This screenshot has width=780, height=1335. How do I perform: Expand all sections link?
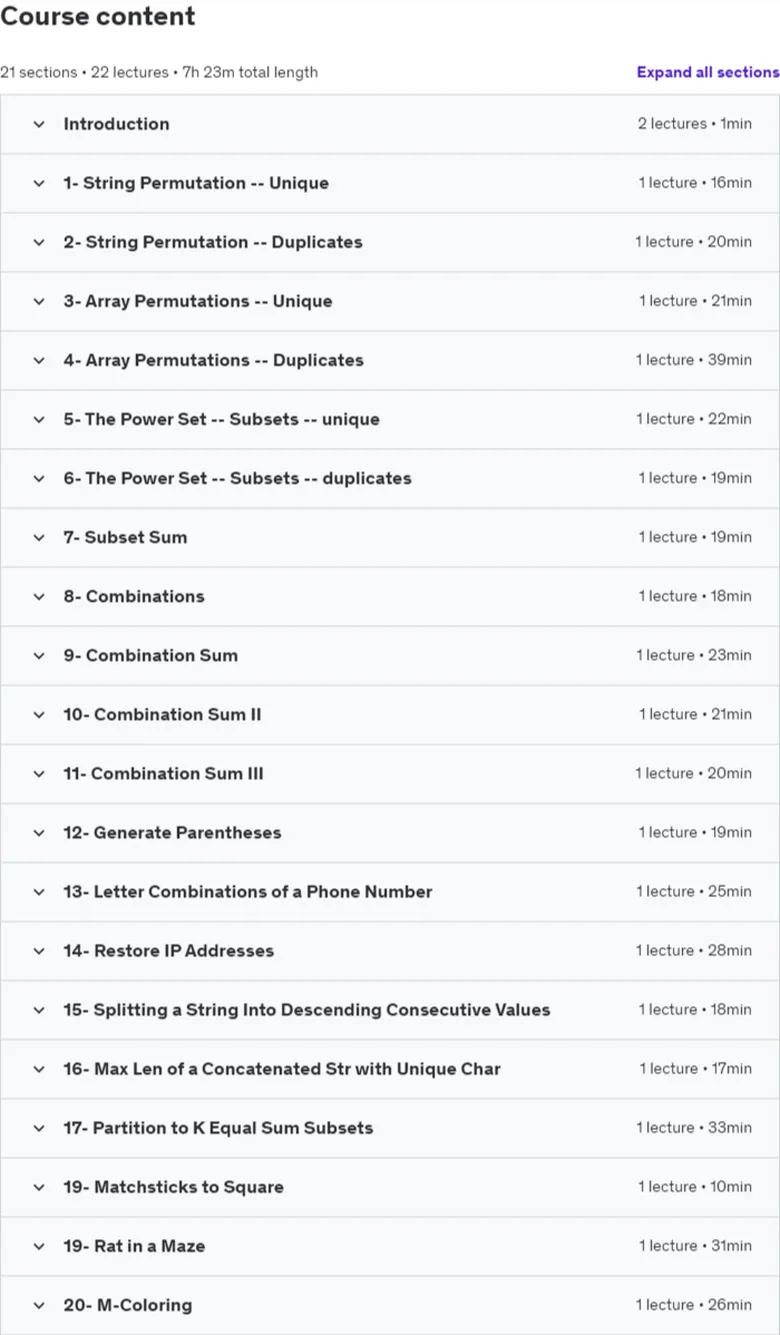[x=708, y=72]
